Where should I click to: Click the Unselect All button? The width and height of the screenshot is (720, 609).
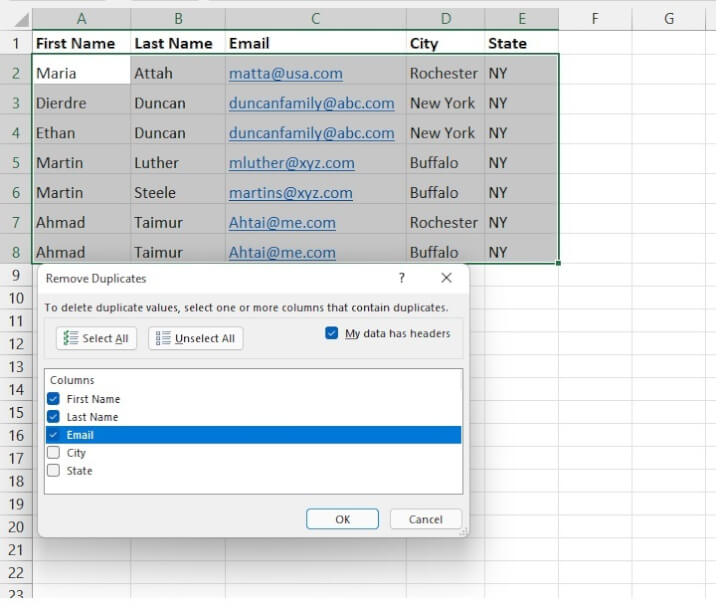pyautogui.click(x=196, y=338)
